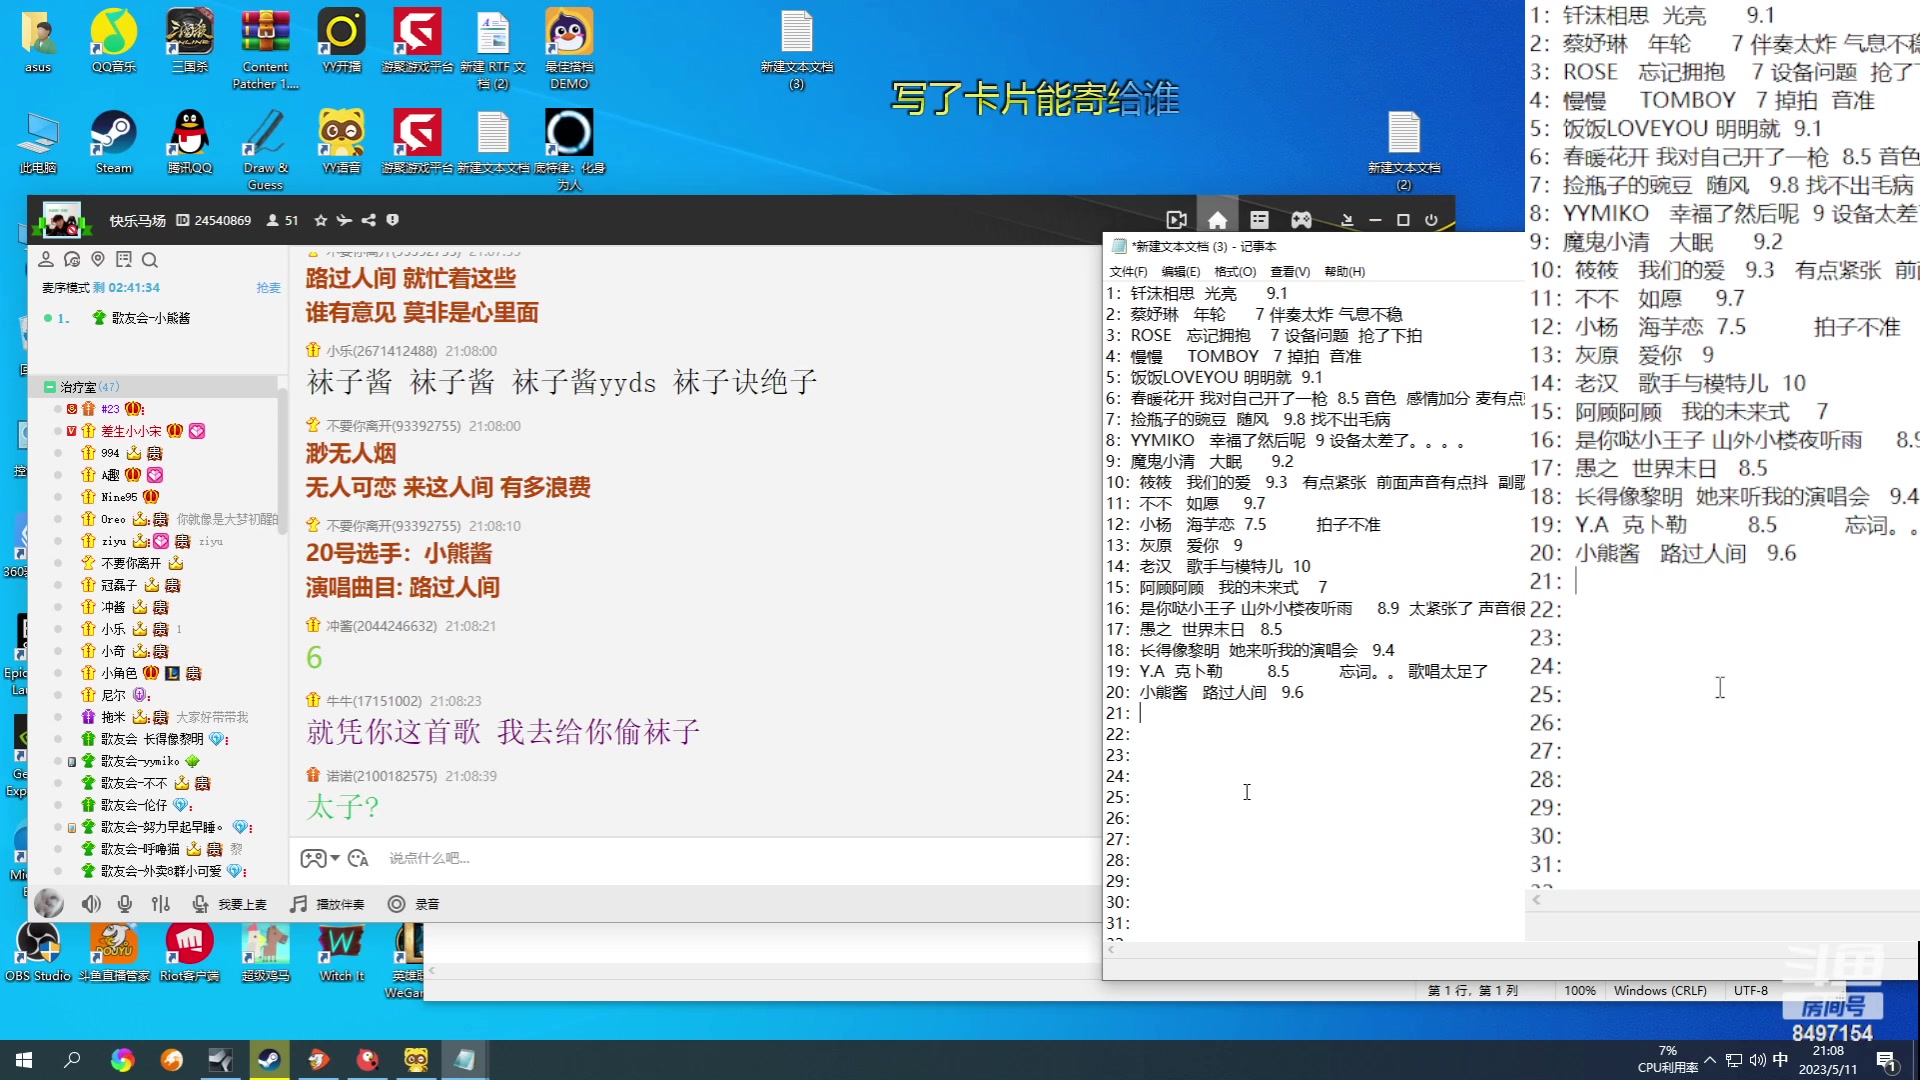The width and height of the screenshot is (1920, 1080).
Task: Toggle the microphone in the bottom toolbar
Action: pyautogui.click(x=125, y=904)
